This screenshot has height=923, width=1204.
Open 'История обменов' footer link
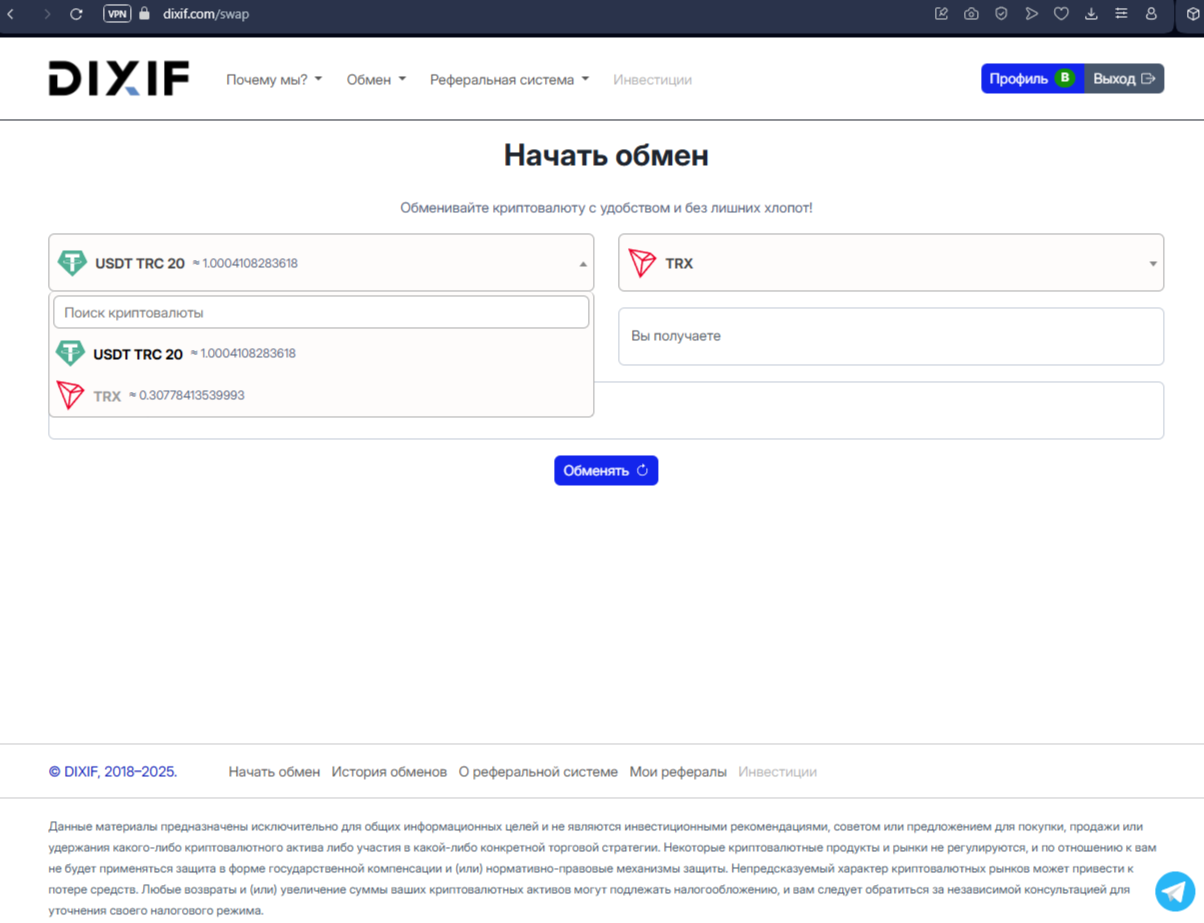[x=389, y=772]
